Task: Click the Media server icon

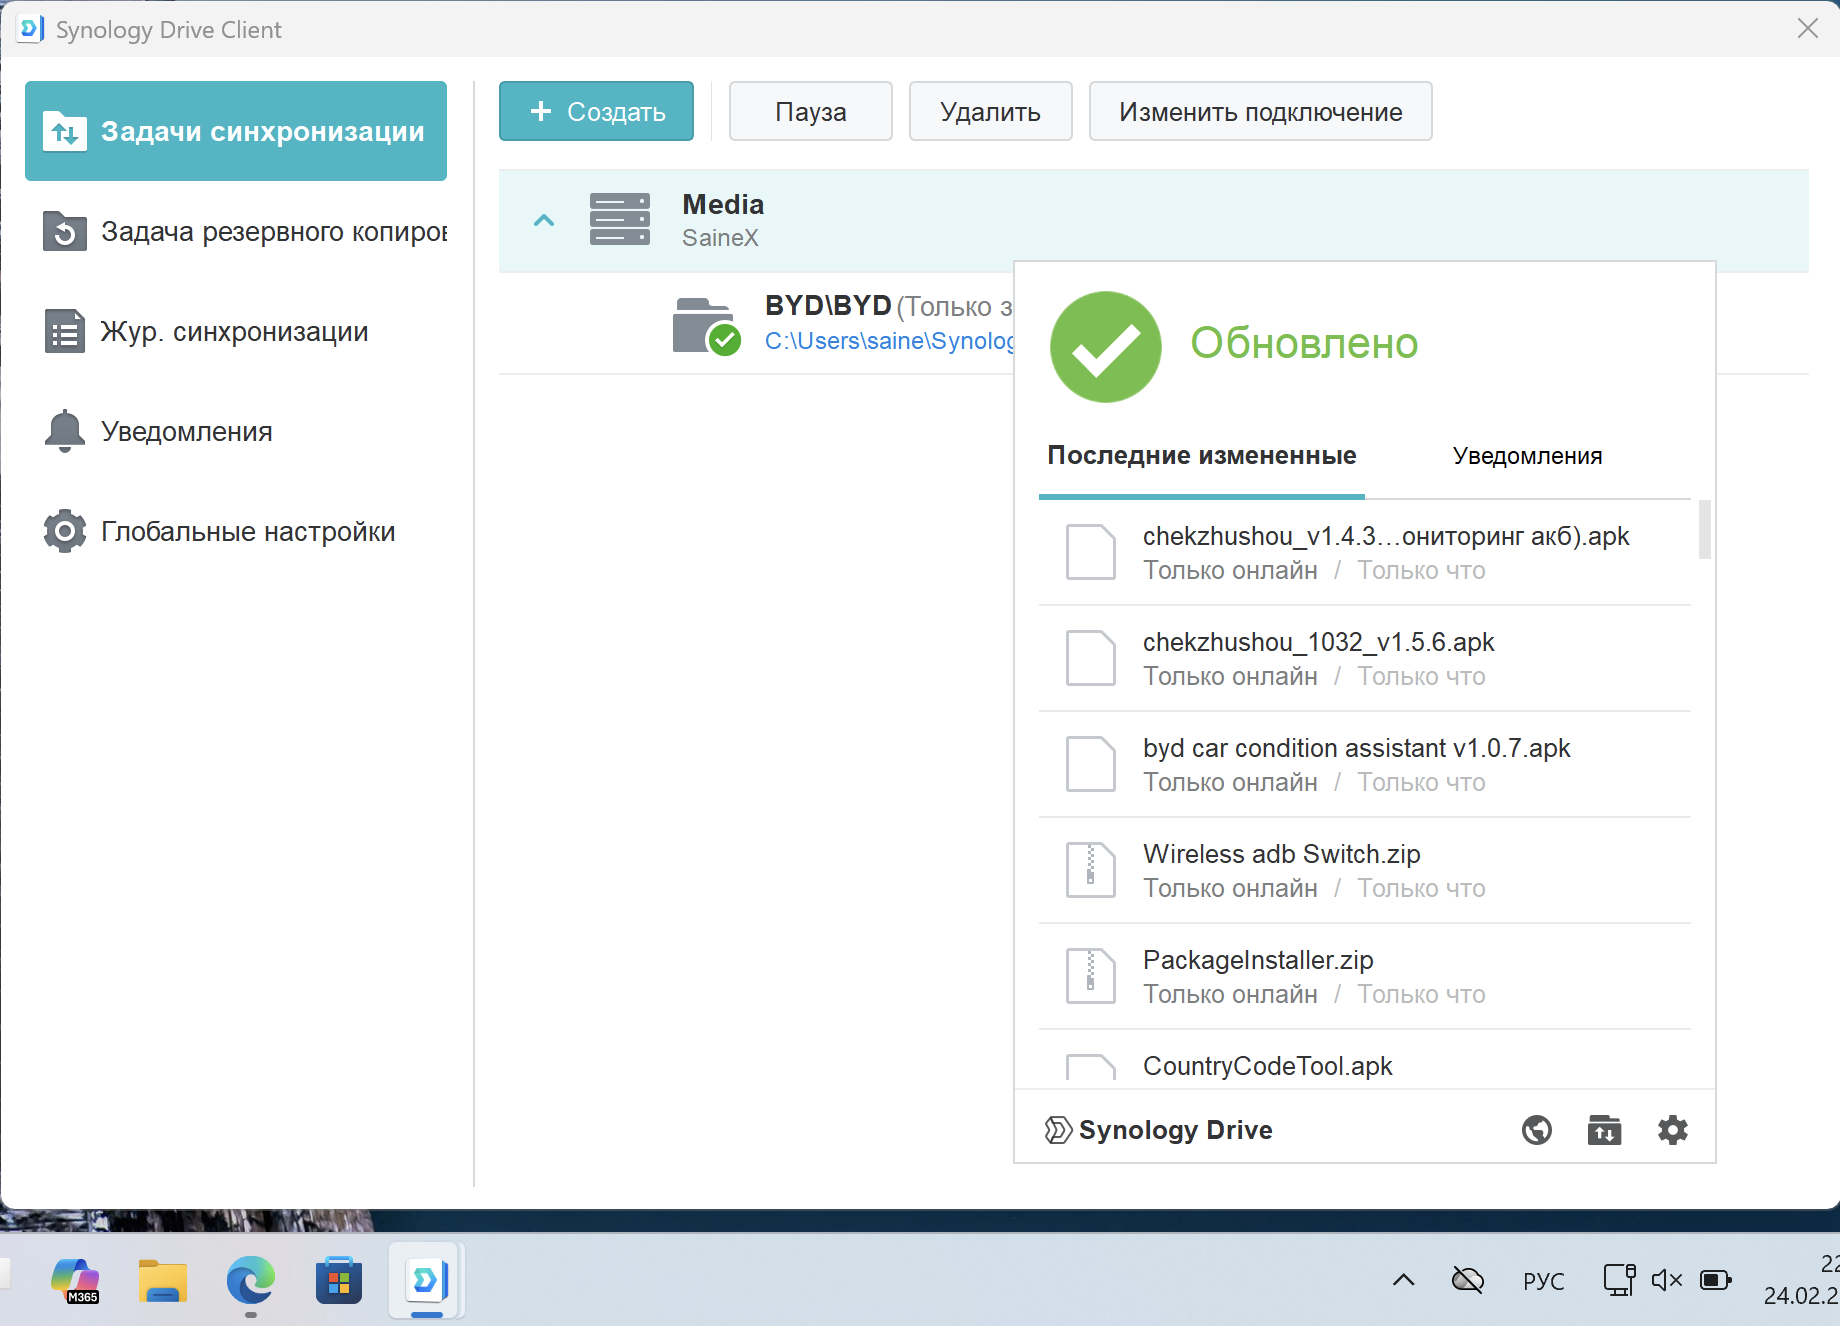Action: [619, 220]
